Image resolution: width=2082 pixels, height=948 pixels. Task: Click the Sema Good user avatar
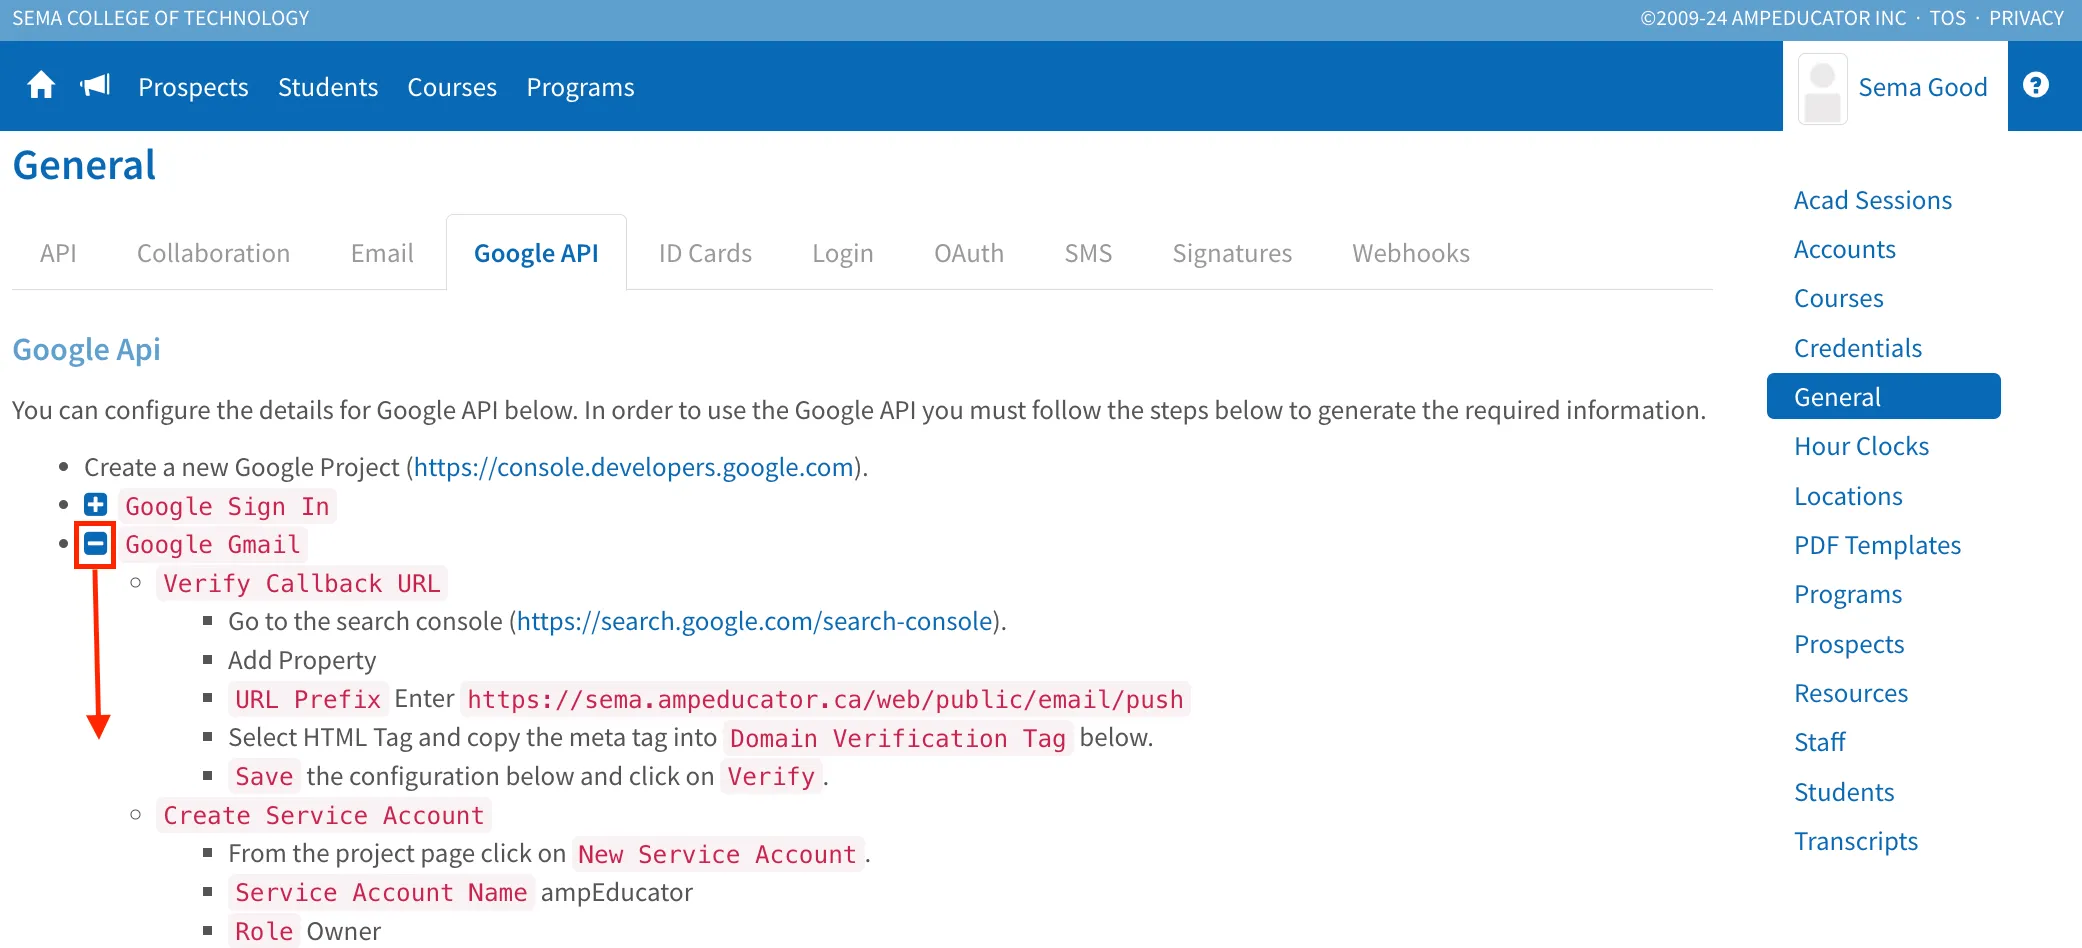tap(1822, 88)
